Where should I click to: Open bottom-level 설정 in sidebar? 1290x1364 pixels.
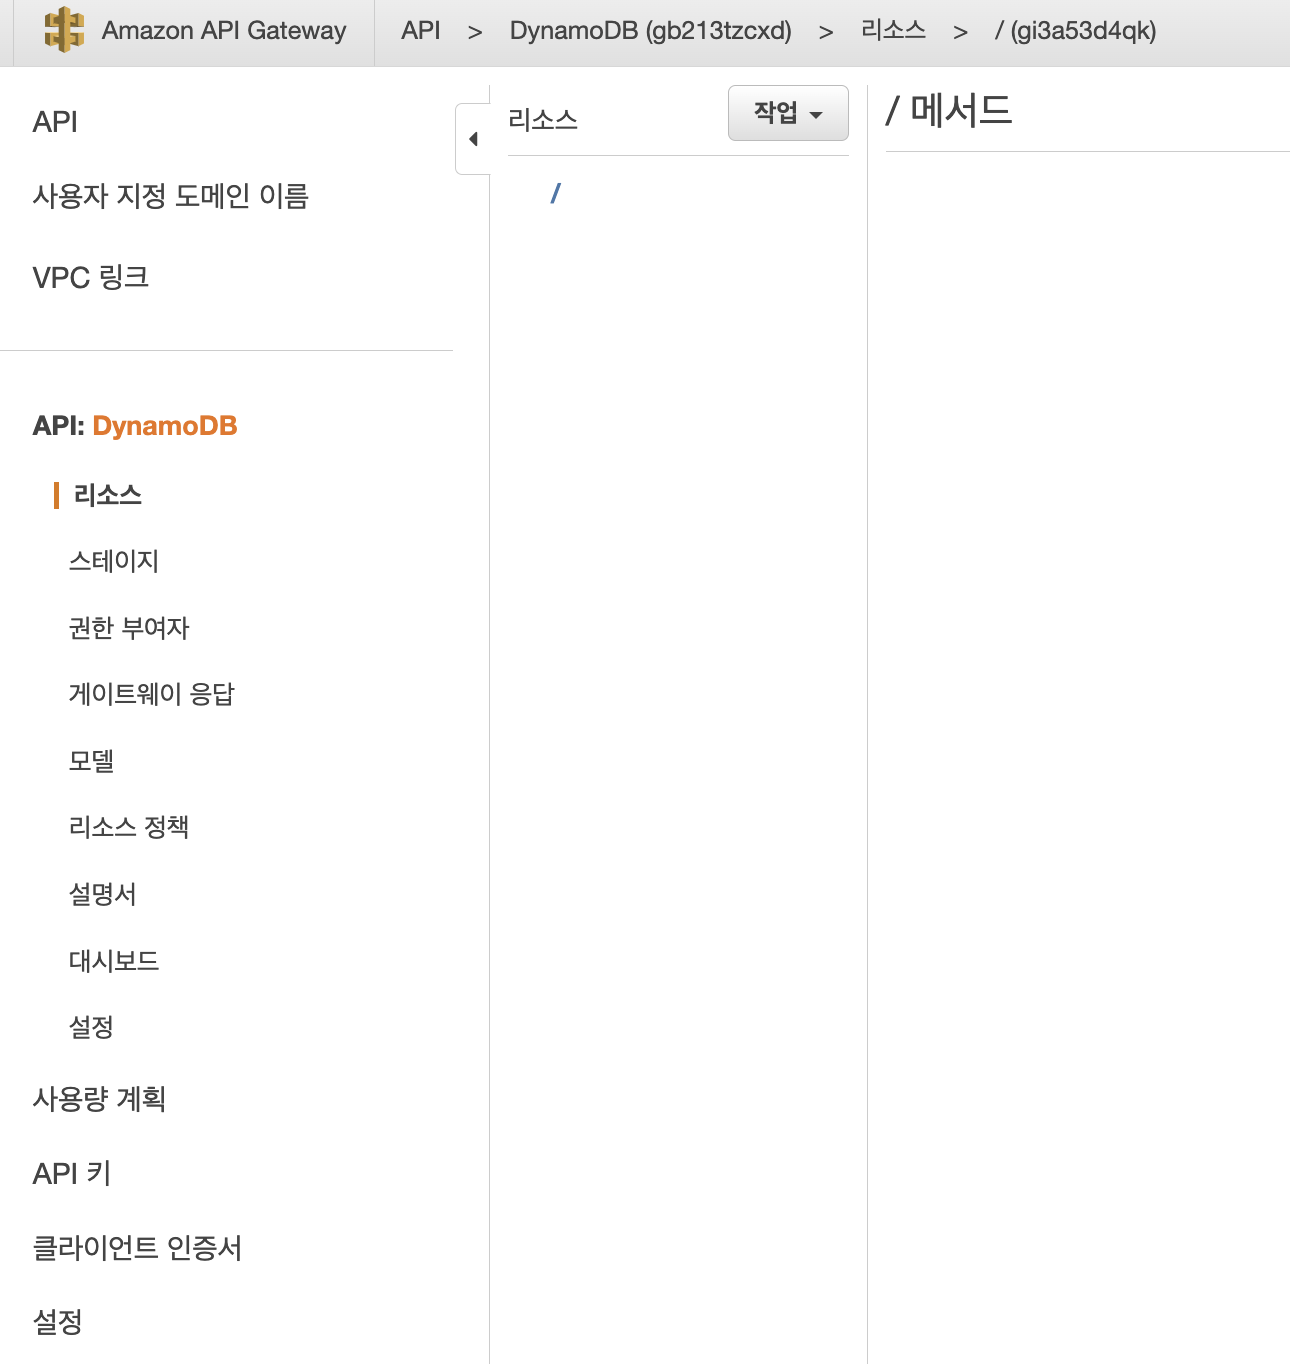tap(58, 1322)
